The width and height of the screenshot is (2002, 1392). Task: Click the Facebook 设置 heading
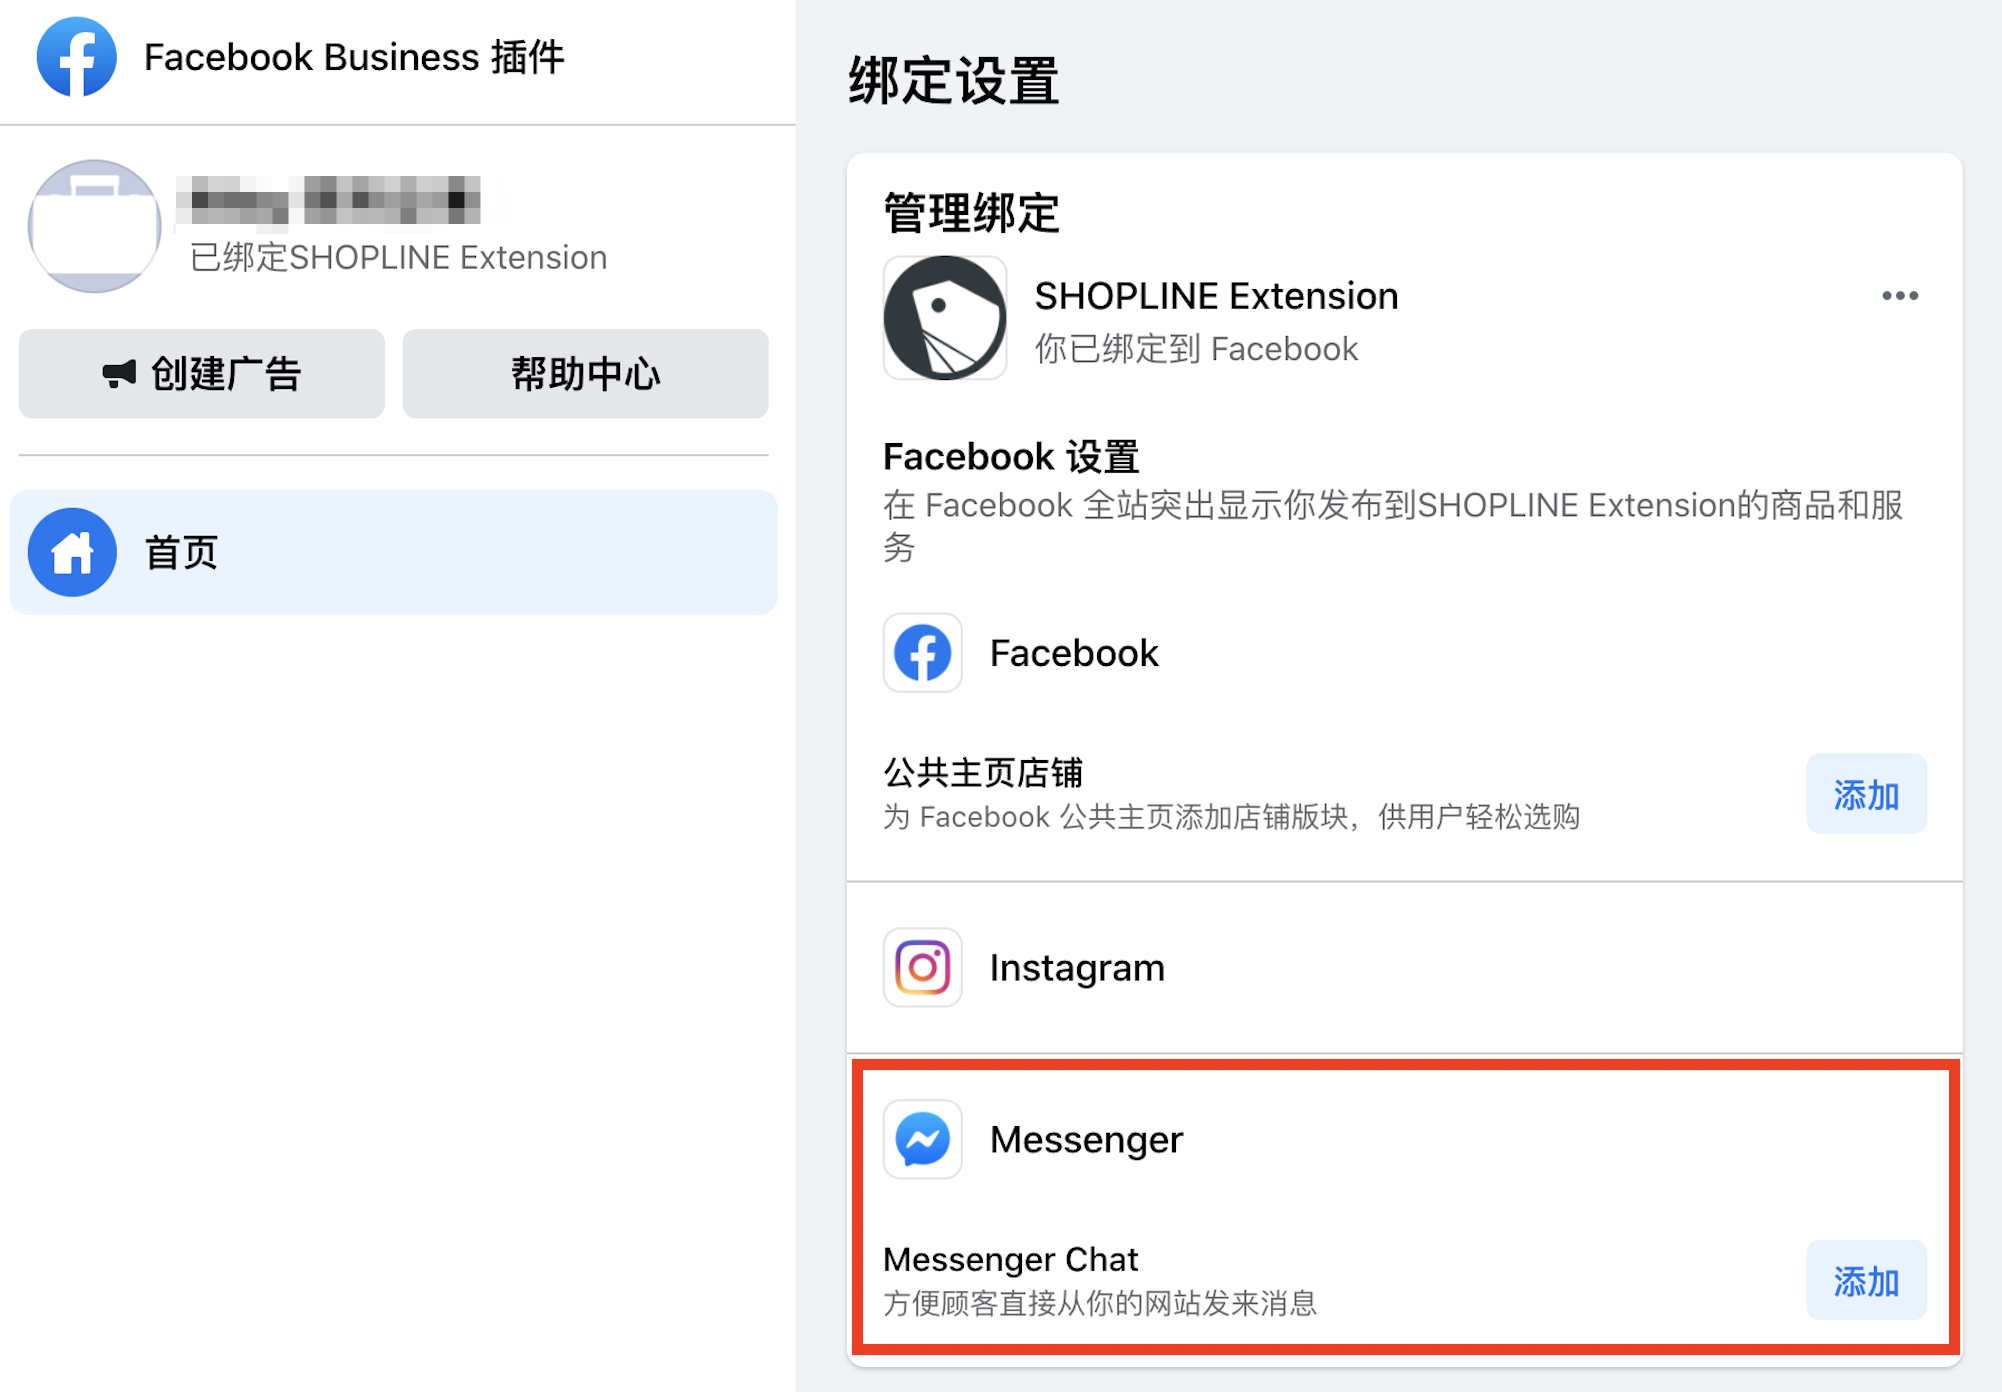1011,457
